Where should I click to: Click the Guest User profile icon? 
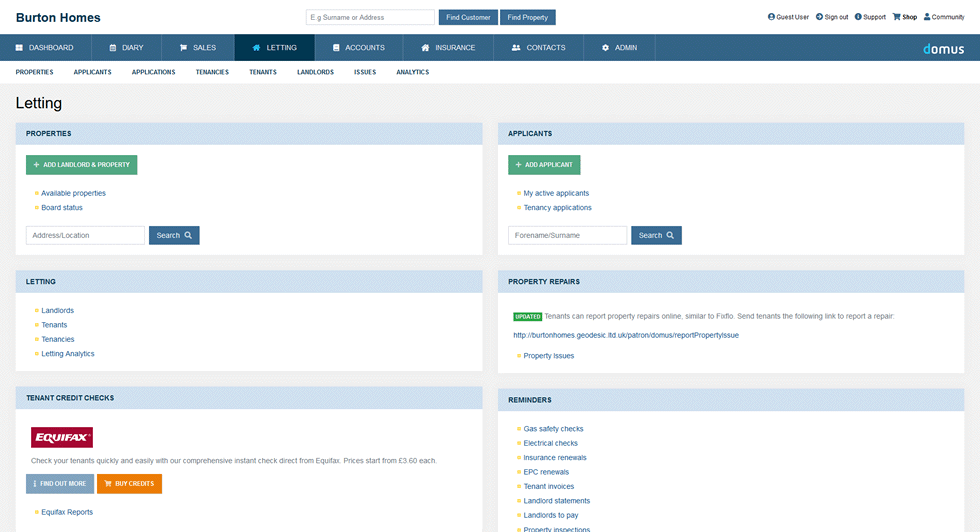pos(771,17)
